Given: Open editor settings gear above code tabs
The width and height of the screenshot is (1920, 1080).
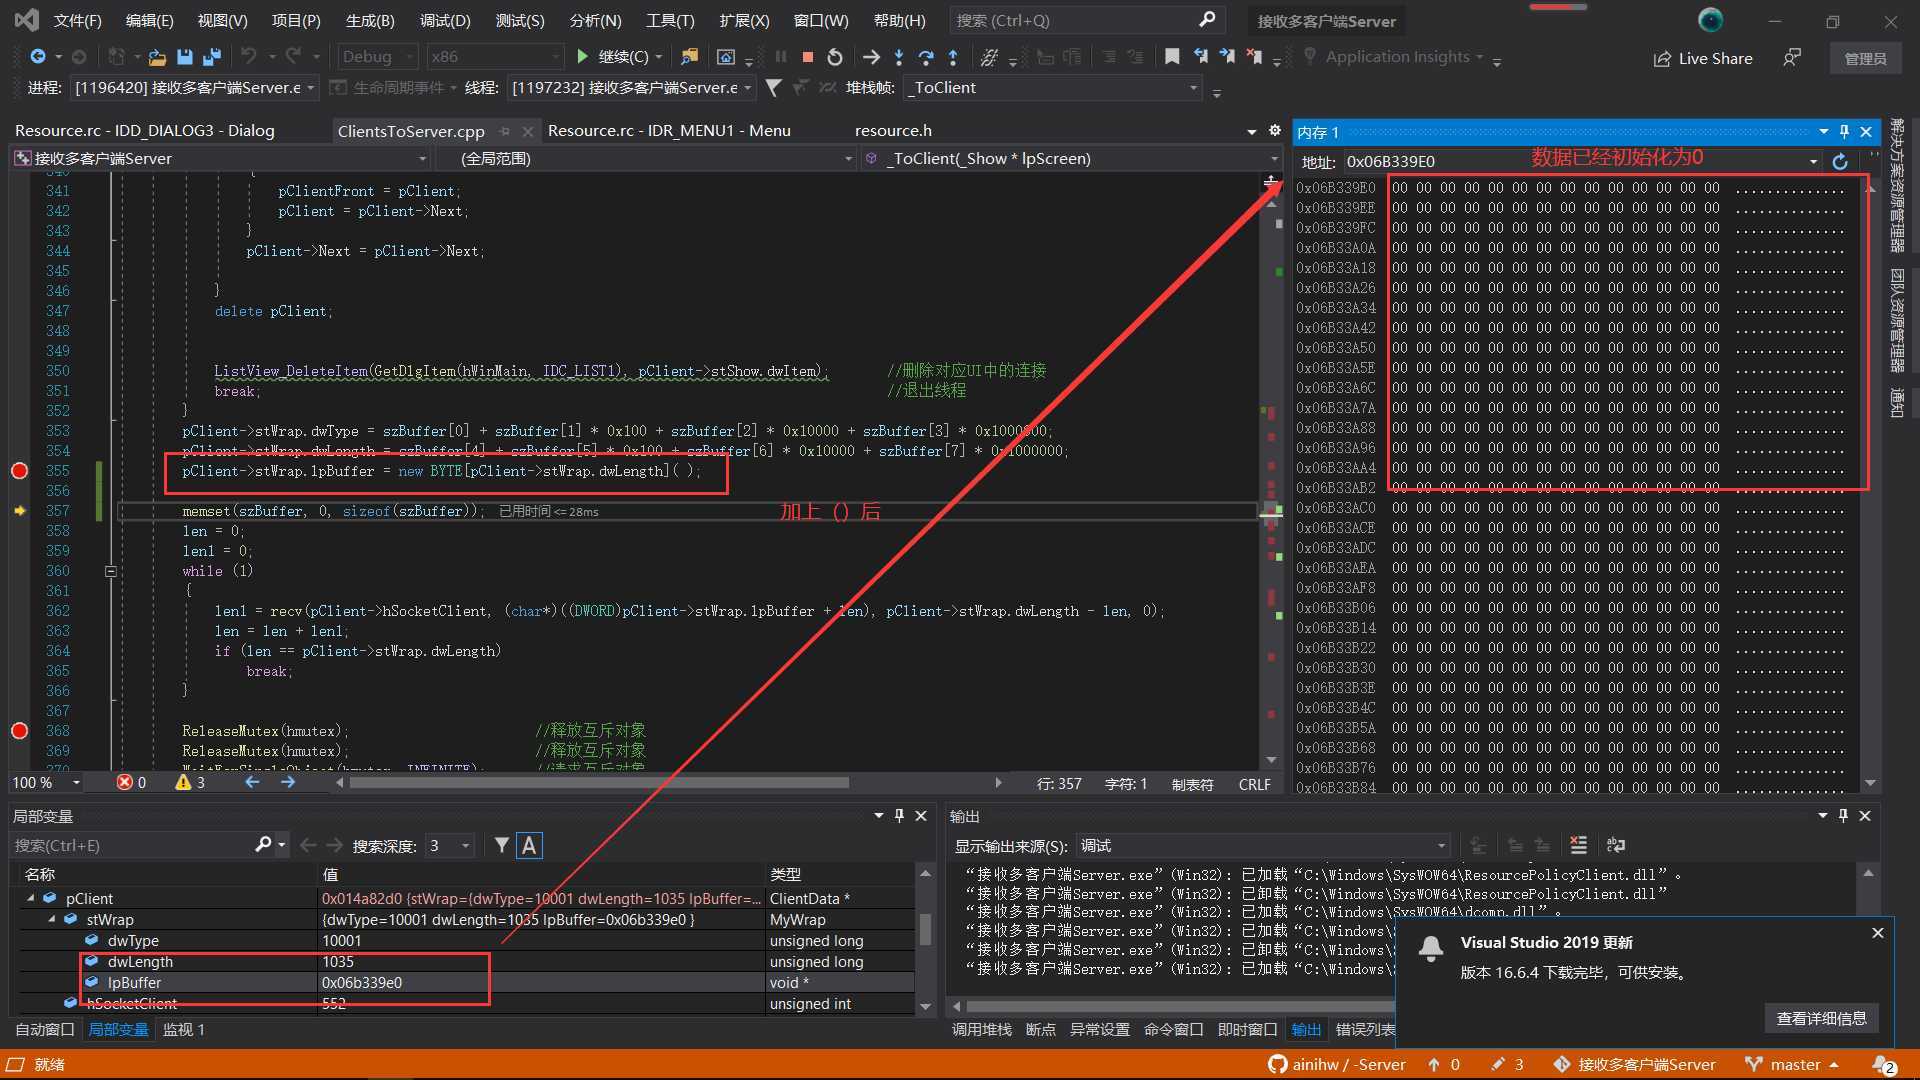Looking at the screenshot, I should pos(1275,130).
